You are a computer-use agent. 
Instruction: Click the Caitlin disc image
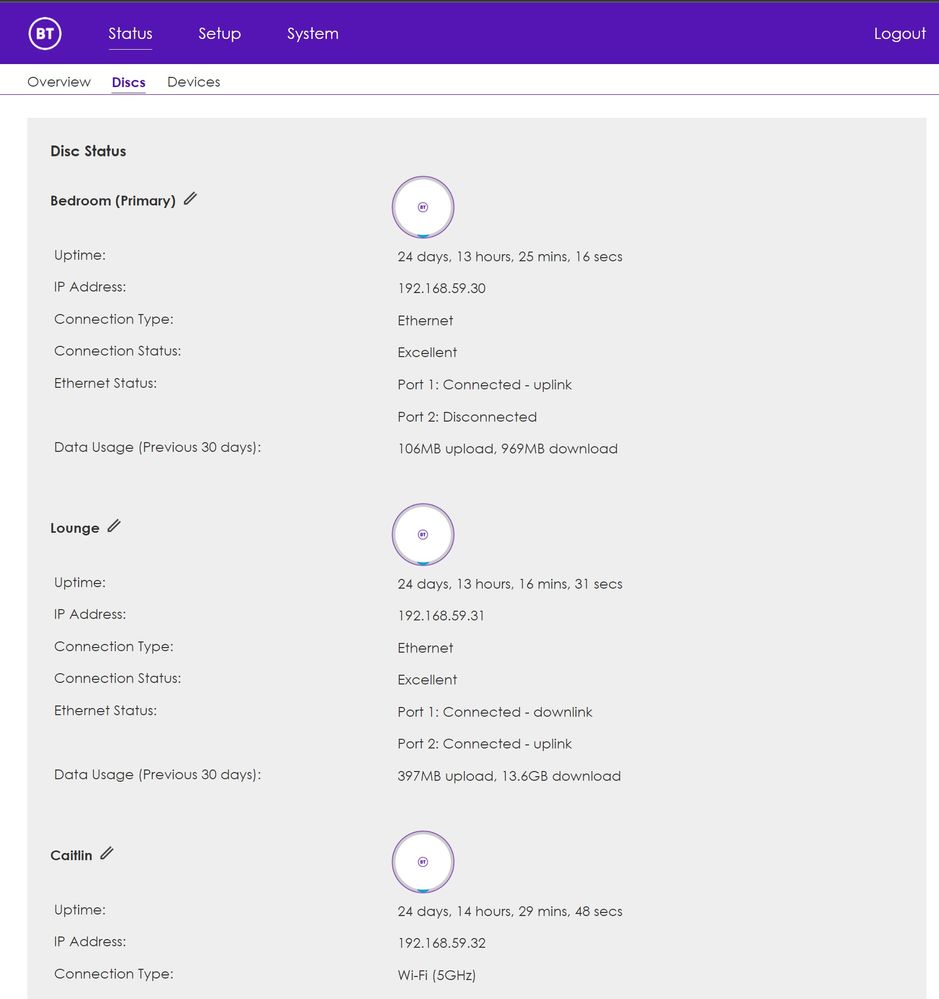coord(422,862)
